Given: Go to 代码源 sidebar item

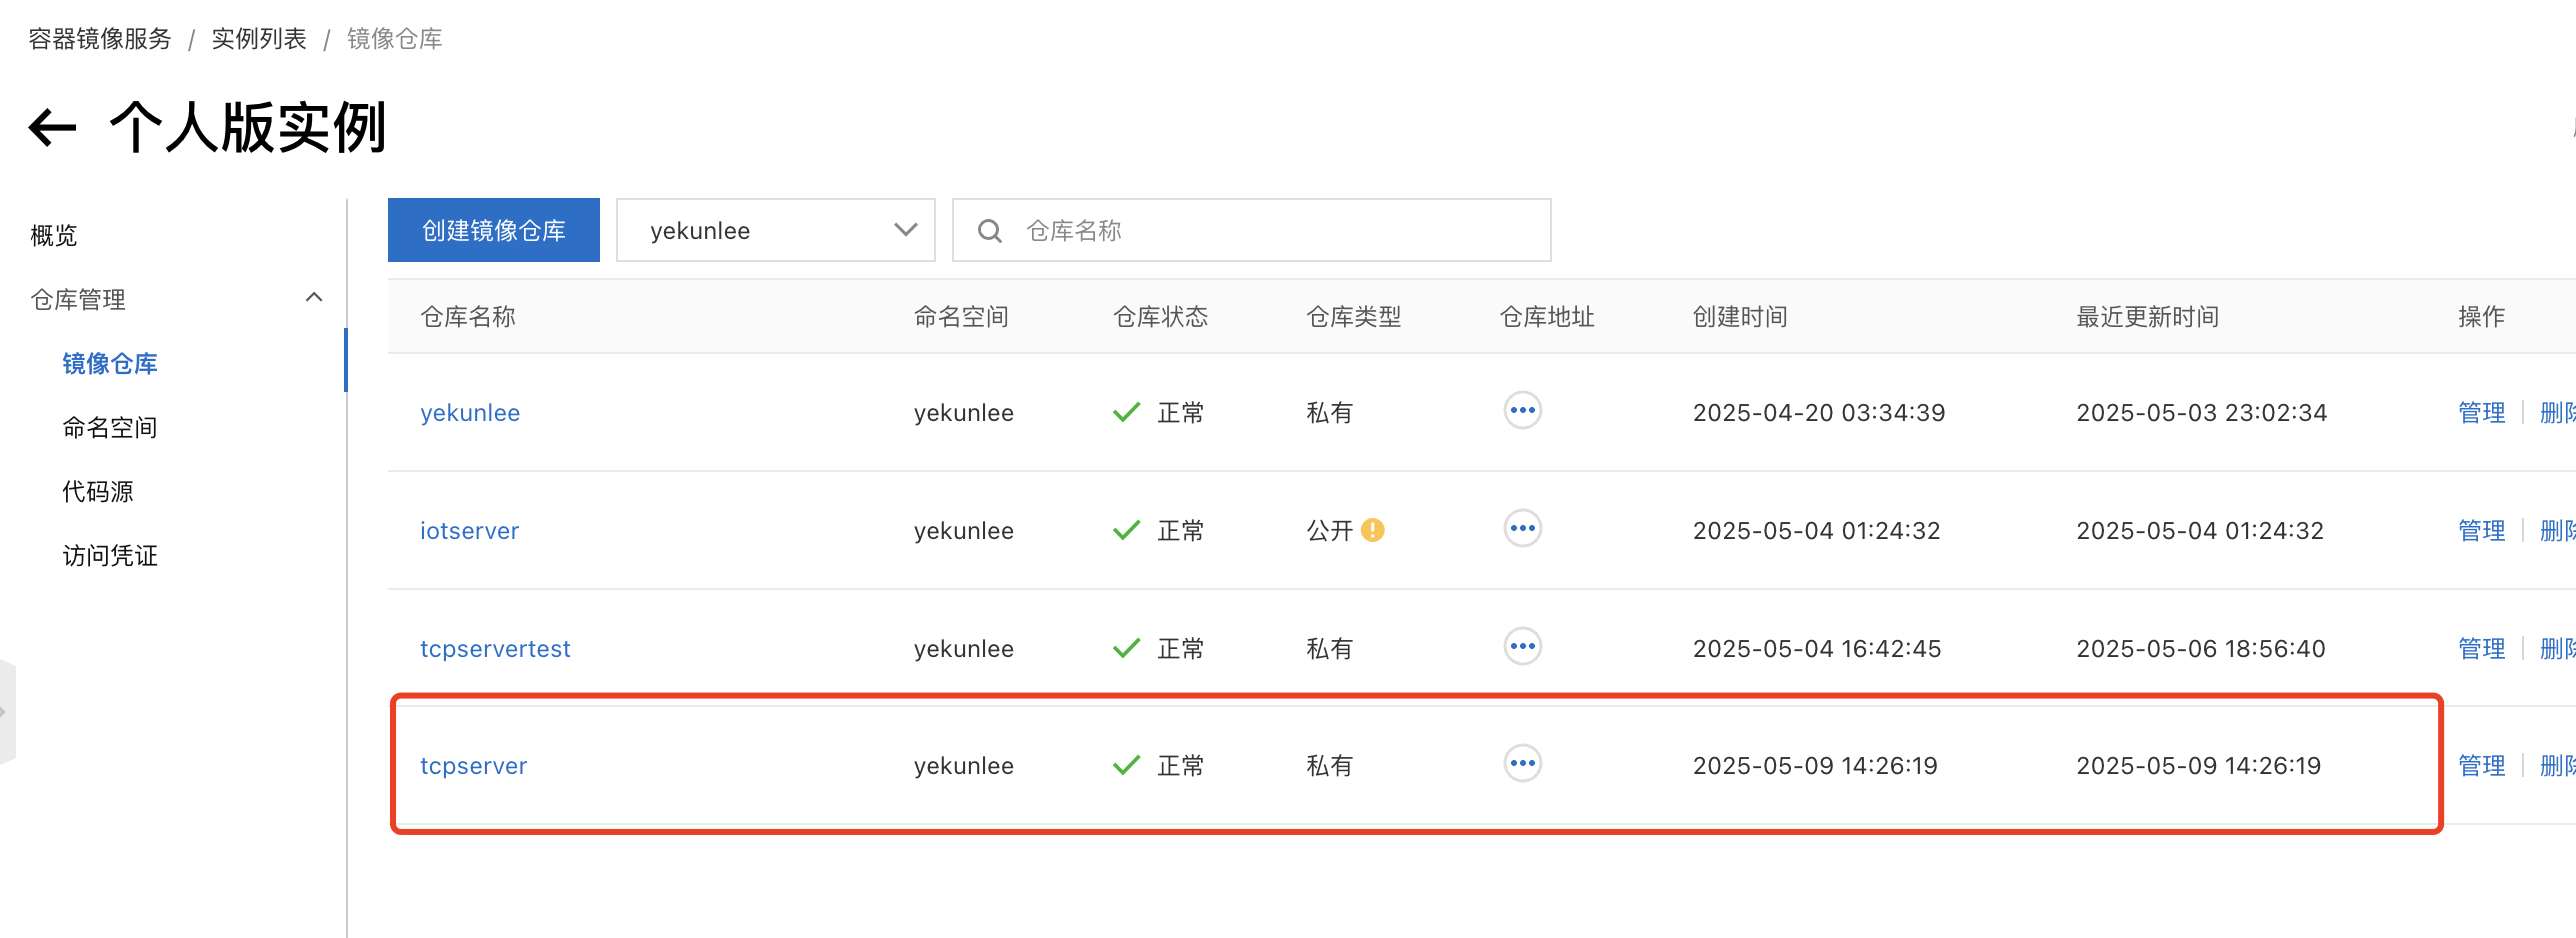Looking at the screenshot, I should 98,492.
